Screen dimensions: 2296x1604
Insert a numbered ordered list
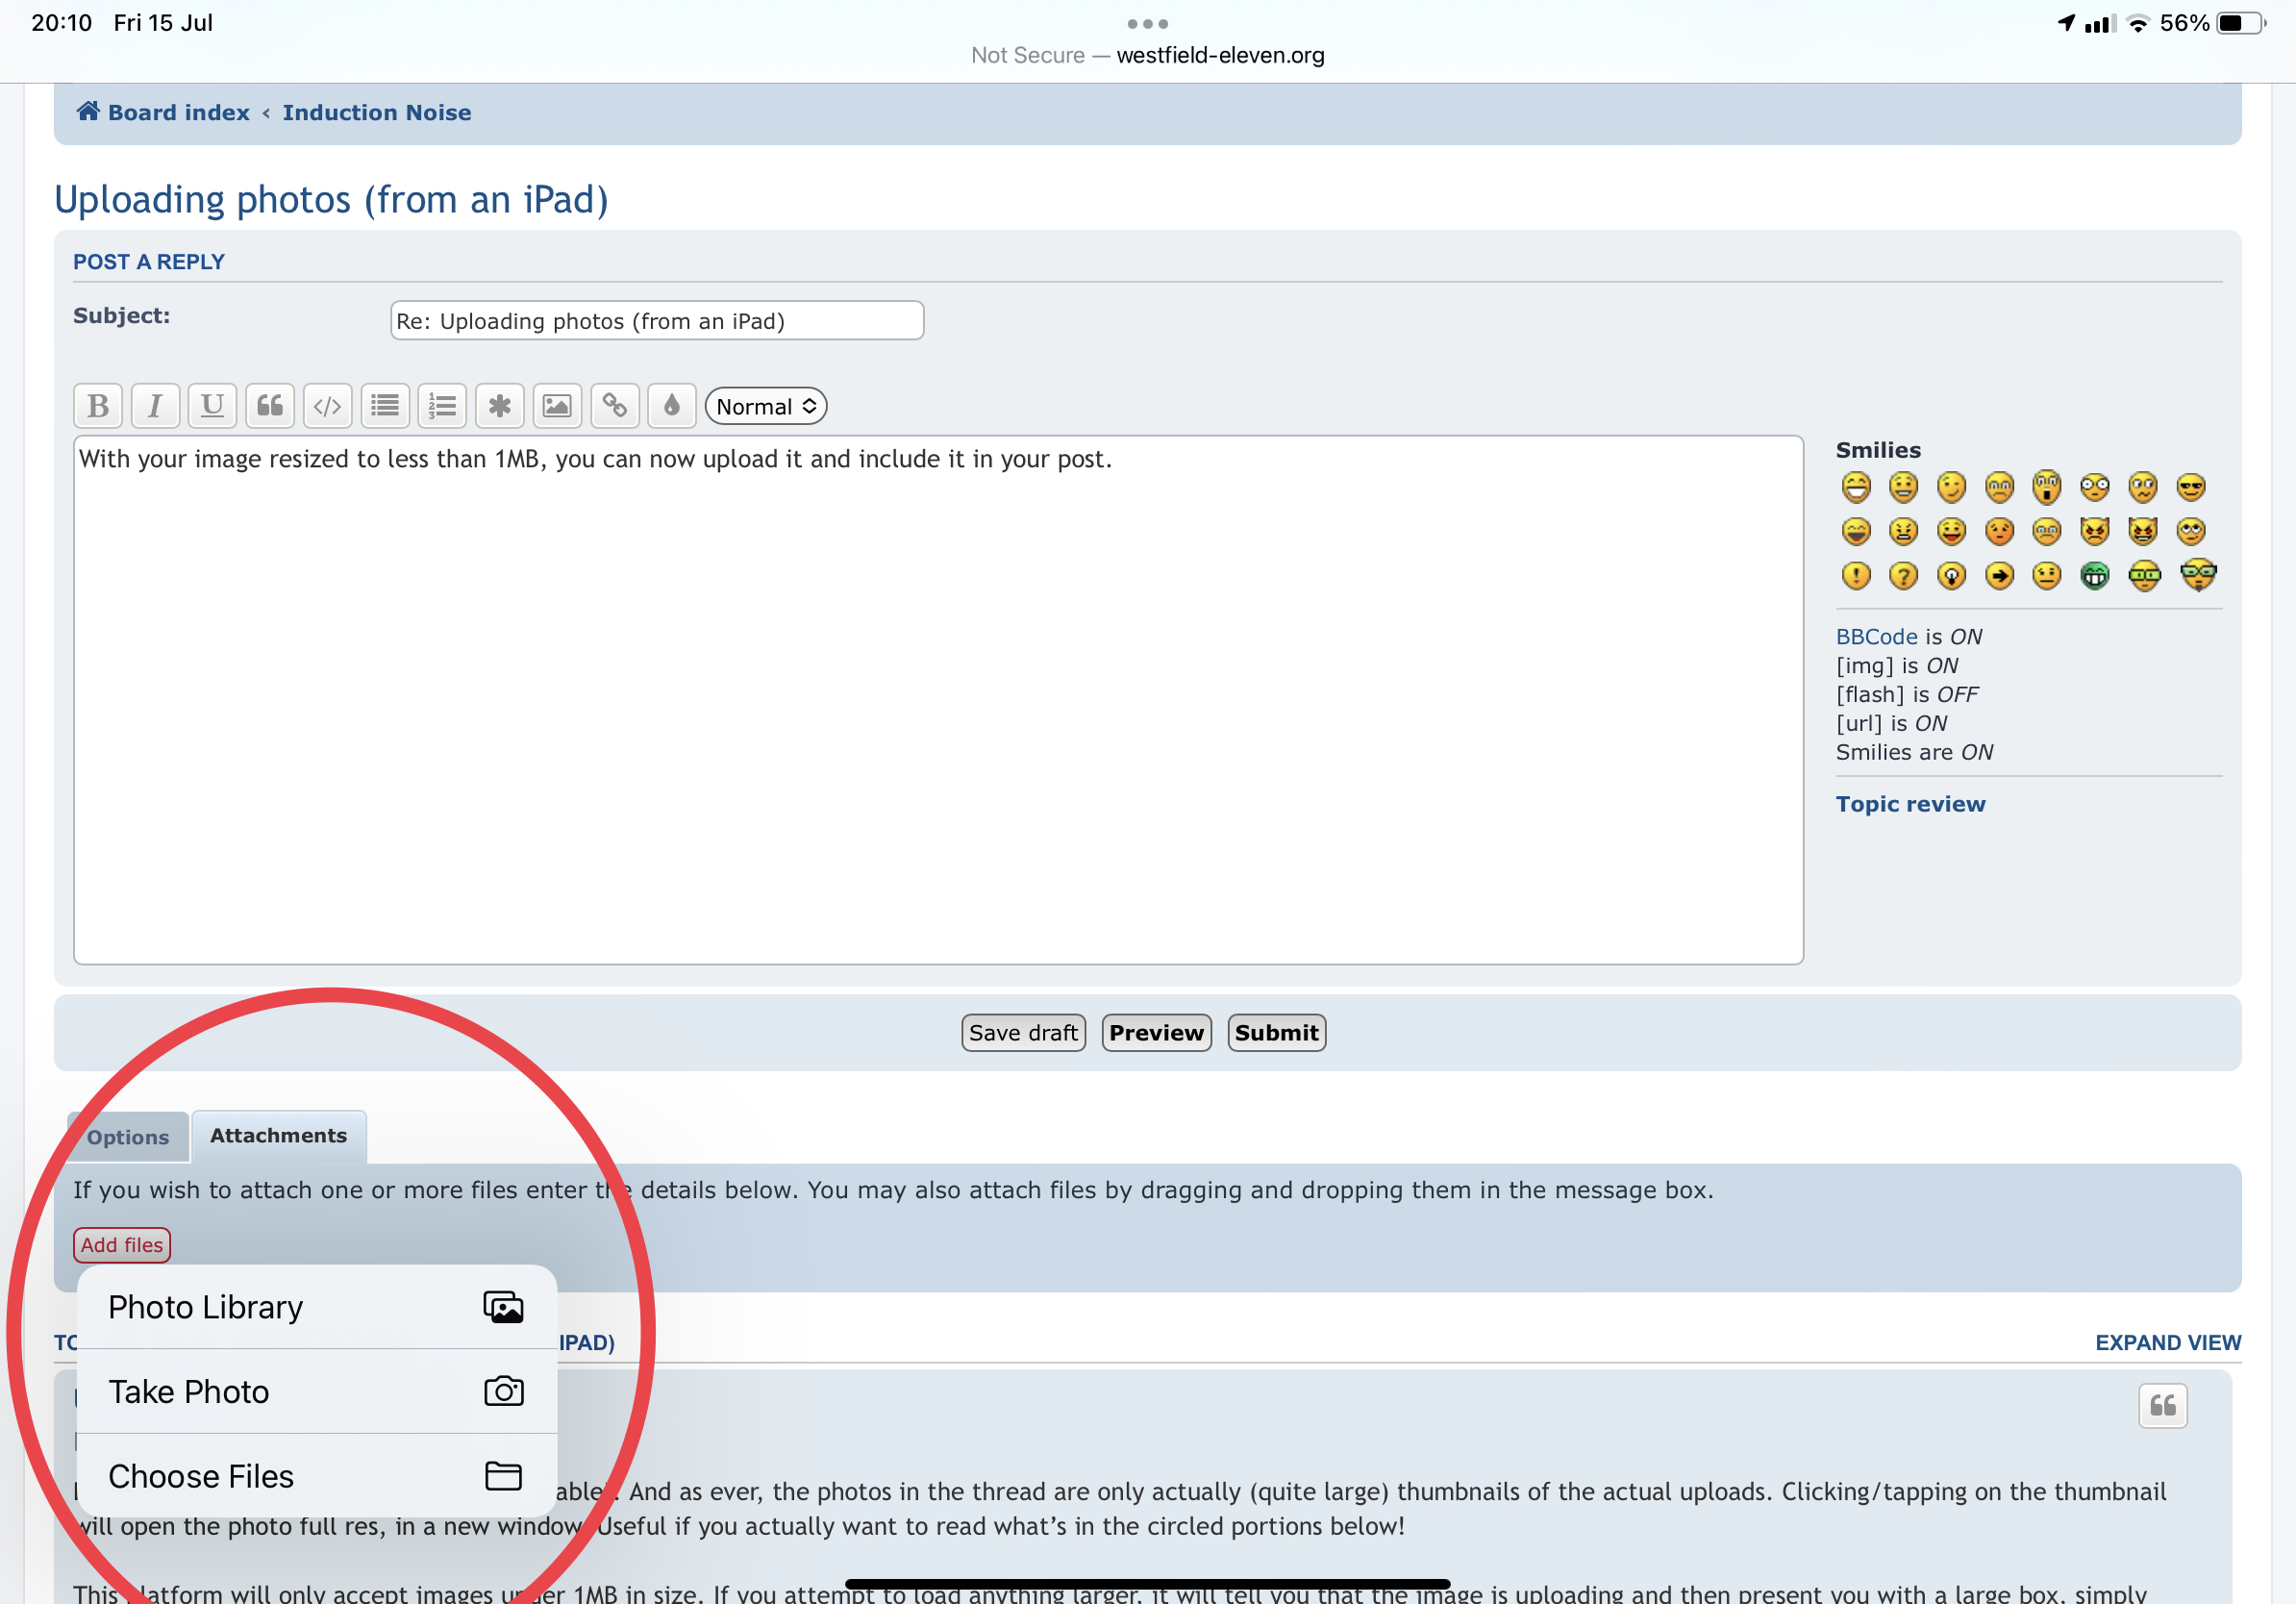point(442,406)
